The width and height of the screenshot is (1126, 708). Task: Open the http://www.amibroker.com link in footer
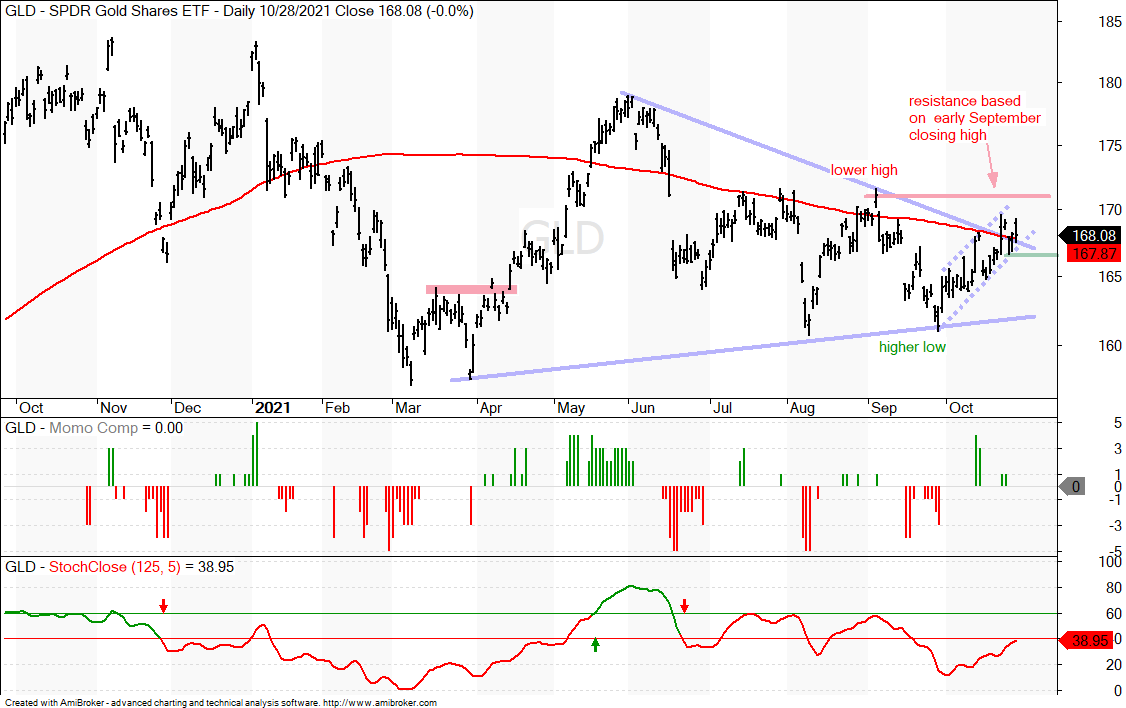pyautogui.click(x=380, y=703)
